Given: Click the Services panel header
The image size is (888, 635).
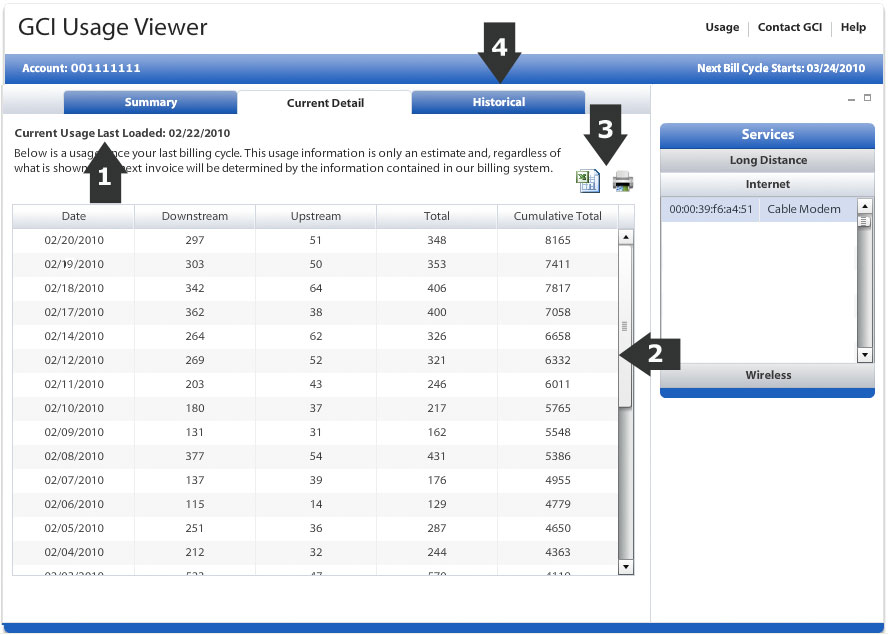Looking at the screenshot, I should click(x=767, y=135).
